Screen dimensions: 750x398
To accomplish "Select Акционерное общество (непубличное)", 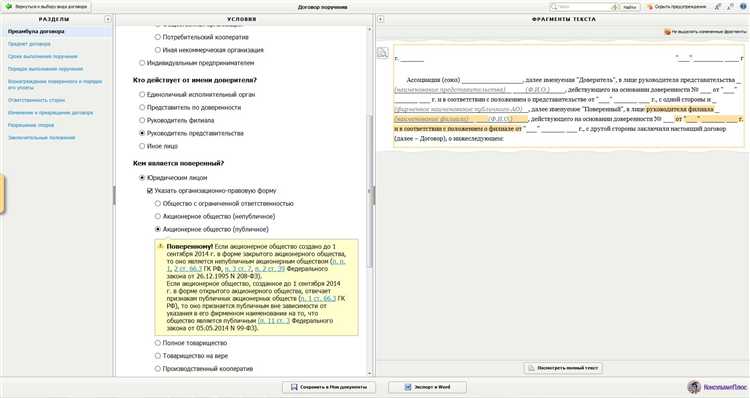I will [157, 216].
